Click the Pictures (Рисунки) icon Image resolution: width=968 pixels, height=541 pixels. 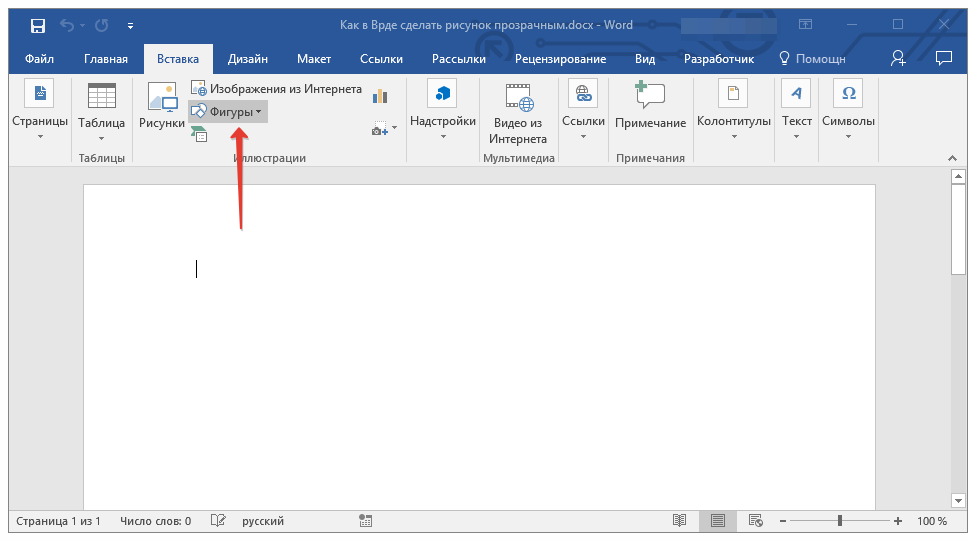161,105
